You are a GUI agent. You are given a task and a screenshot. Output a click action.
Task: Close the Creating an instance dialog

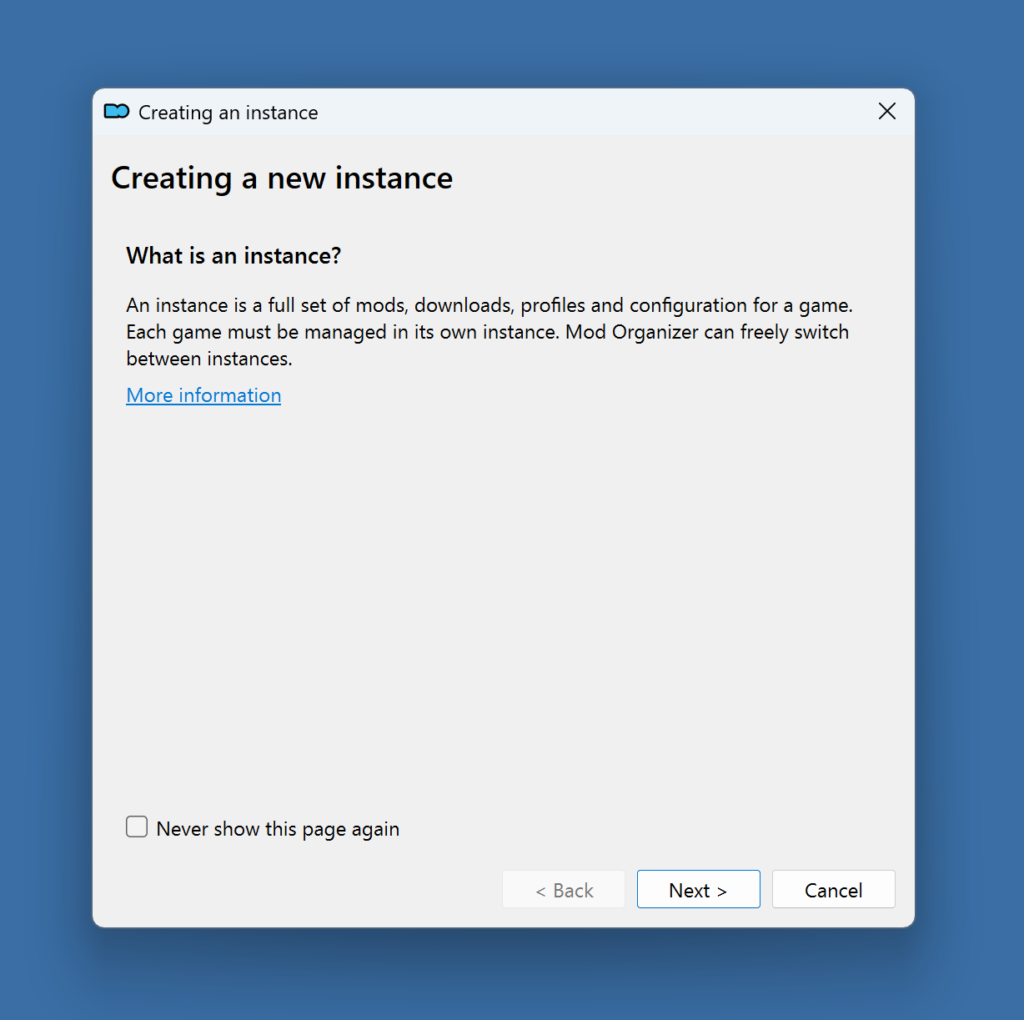click(x=886, y=112)
